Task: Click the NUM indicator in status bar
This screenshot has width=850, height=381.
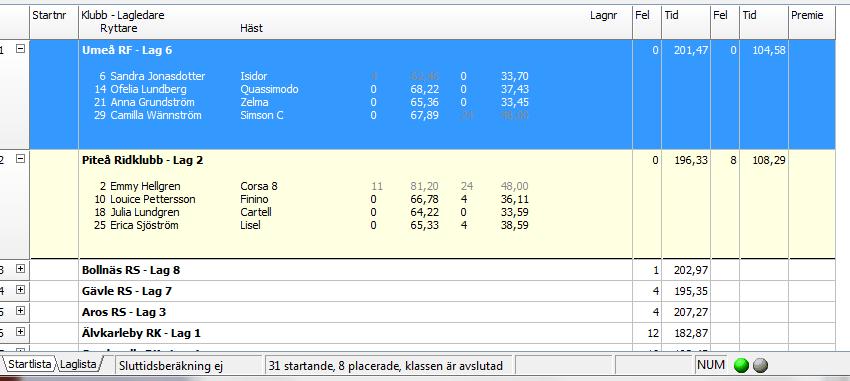Action: (711, 365)
